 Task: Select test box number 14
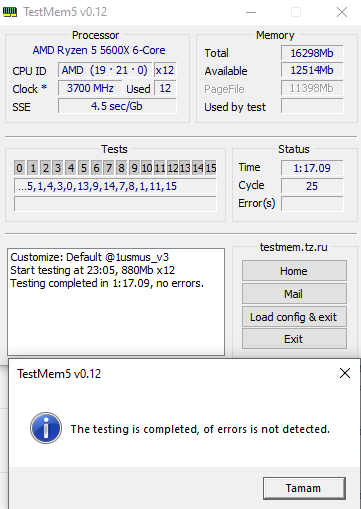click(x=198, y=168)
